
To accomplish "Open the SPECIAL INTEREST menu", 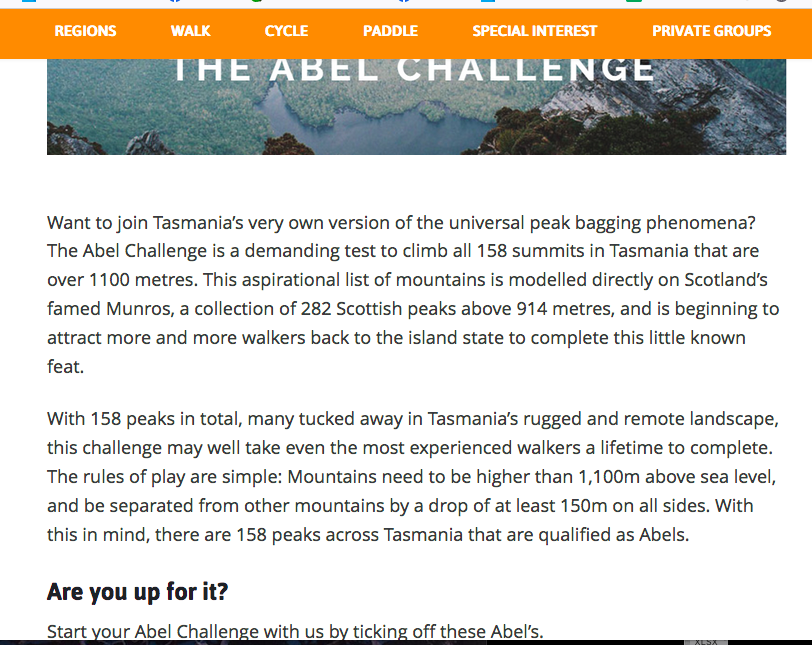I will click(535, 31).
